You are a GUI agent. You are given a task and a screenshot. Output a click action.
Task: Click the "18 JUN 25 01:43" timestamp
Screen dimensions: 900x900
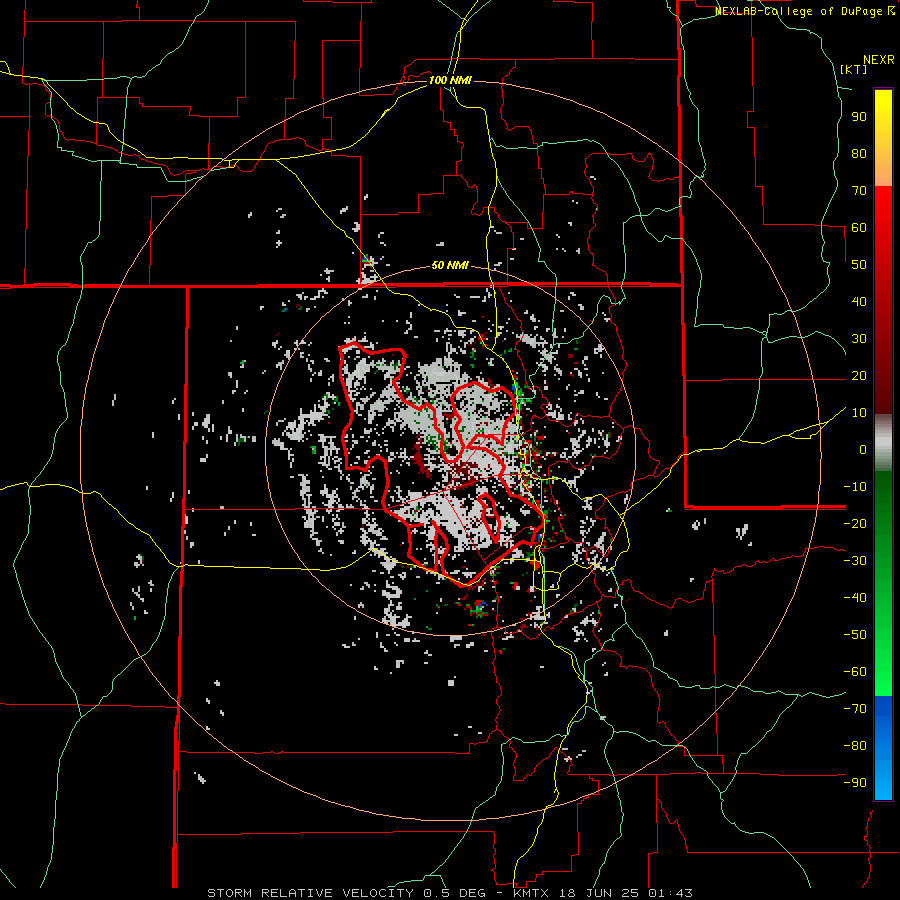point(624,893)
